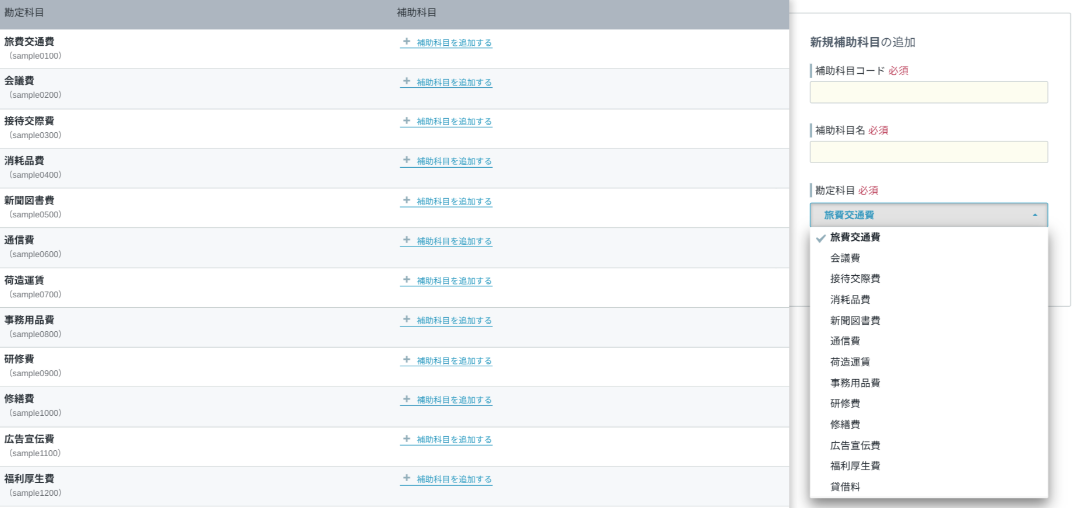Select 福利厚生費 from the dropdown list
Screen dimensions: 1076x508
pyautogui.click(x=928, y=466)
